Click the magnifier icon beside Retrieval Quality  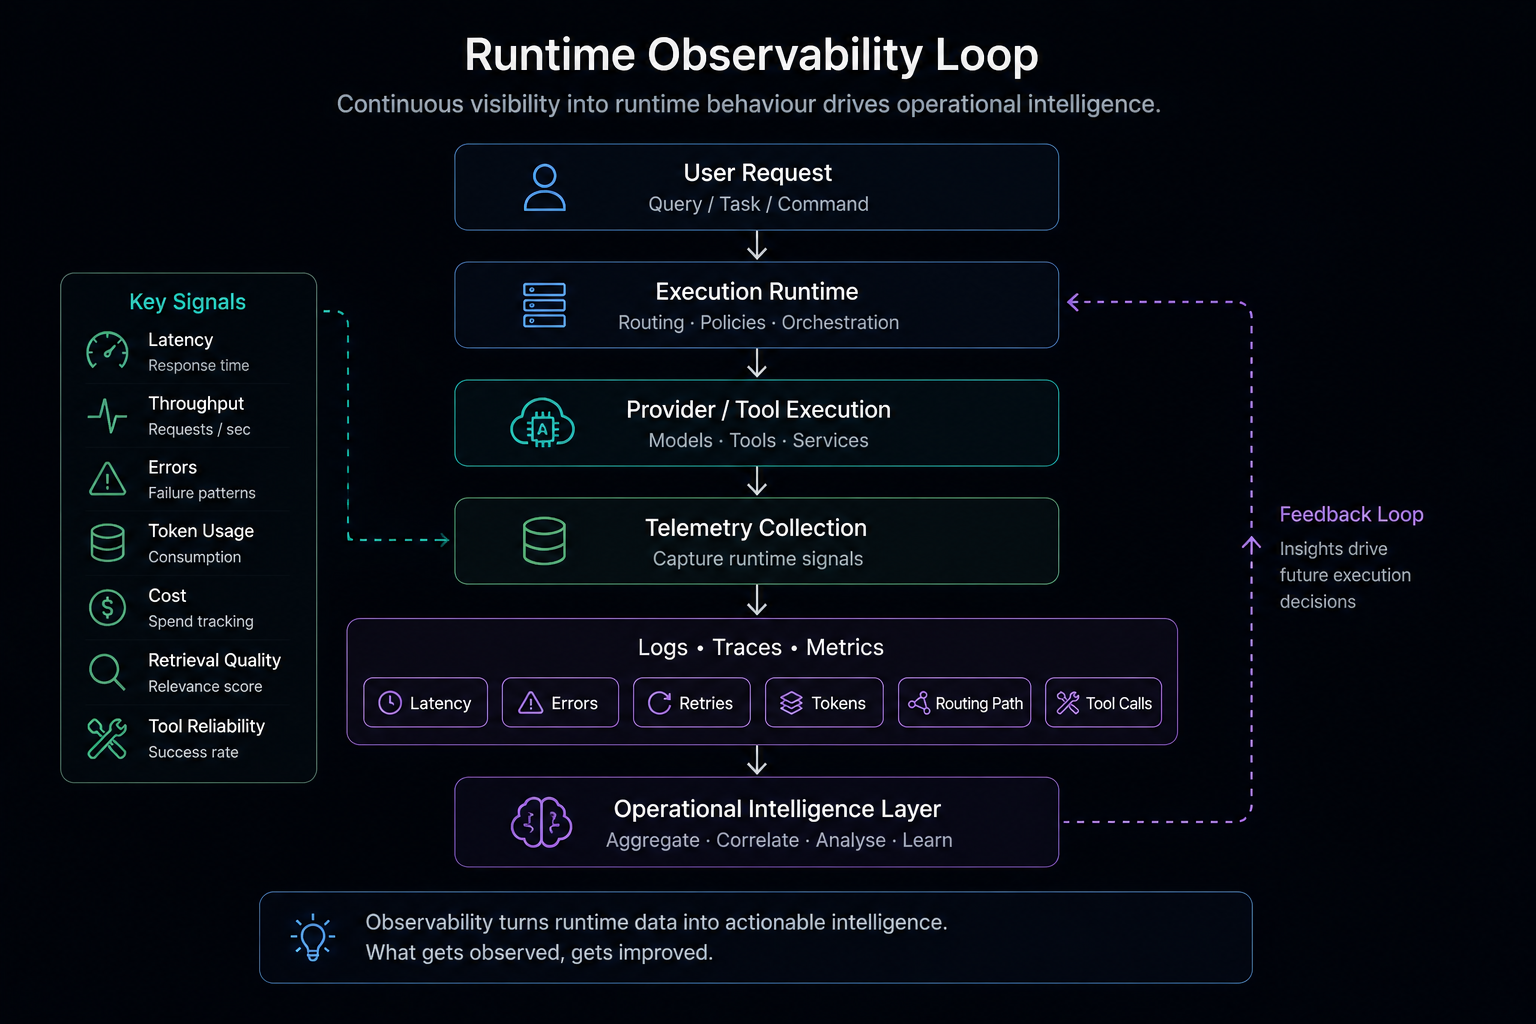click(x=107, y=672)
